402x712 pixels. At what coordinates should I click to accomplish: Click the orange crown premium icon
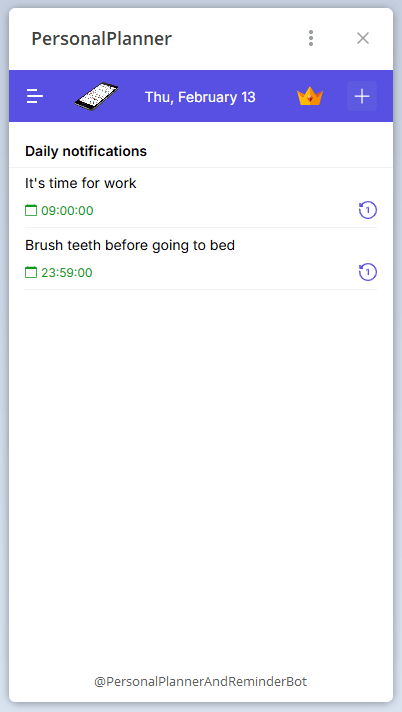click(310, 96)
